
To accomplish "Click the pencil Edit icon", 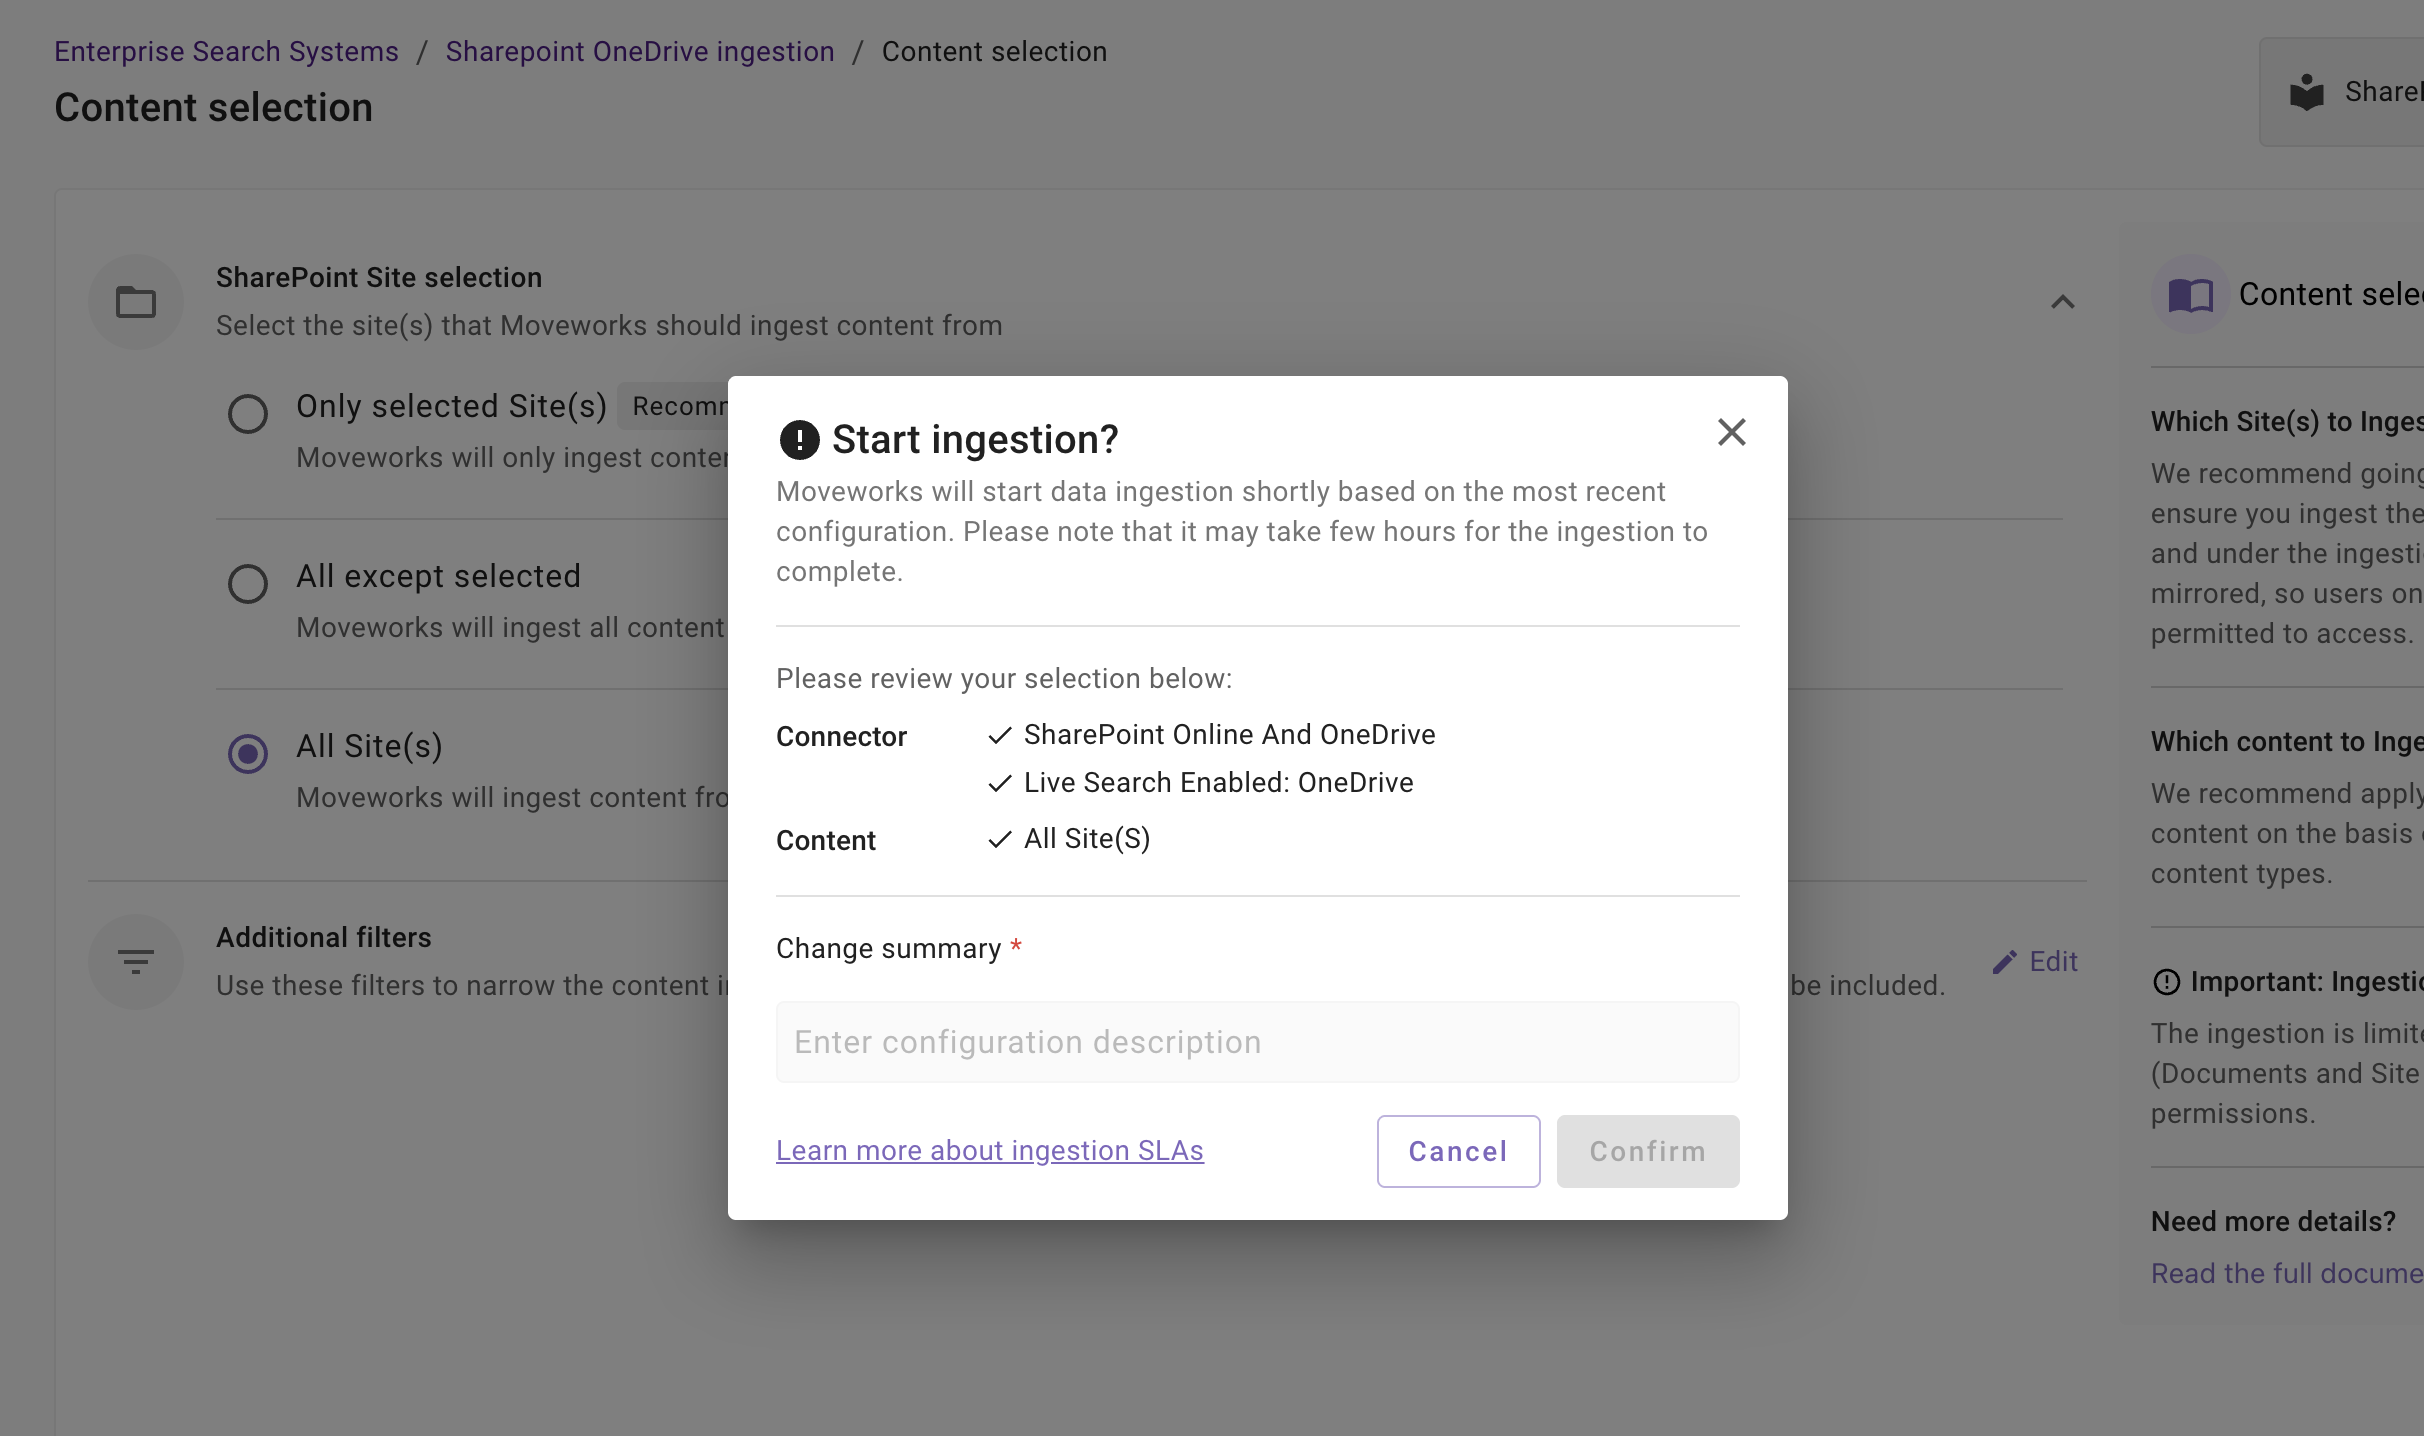I will tap(2004, 962).
